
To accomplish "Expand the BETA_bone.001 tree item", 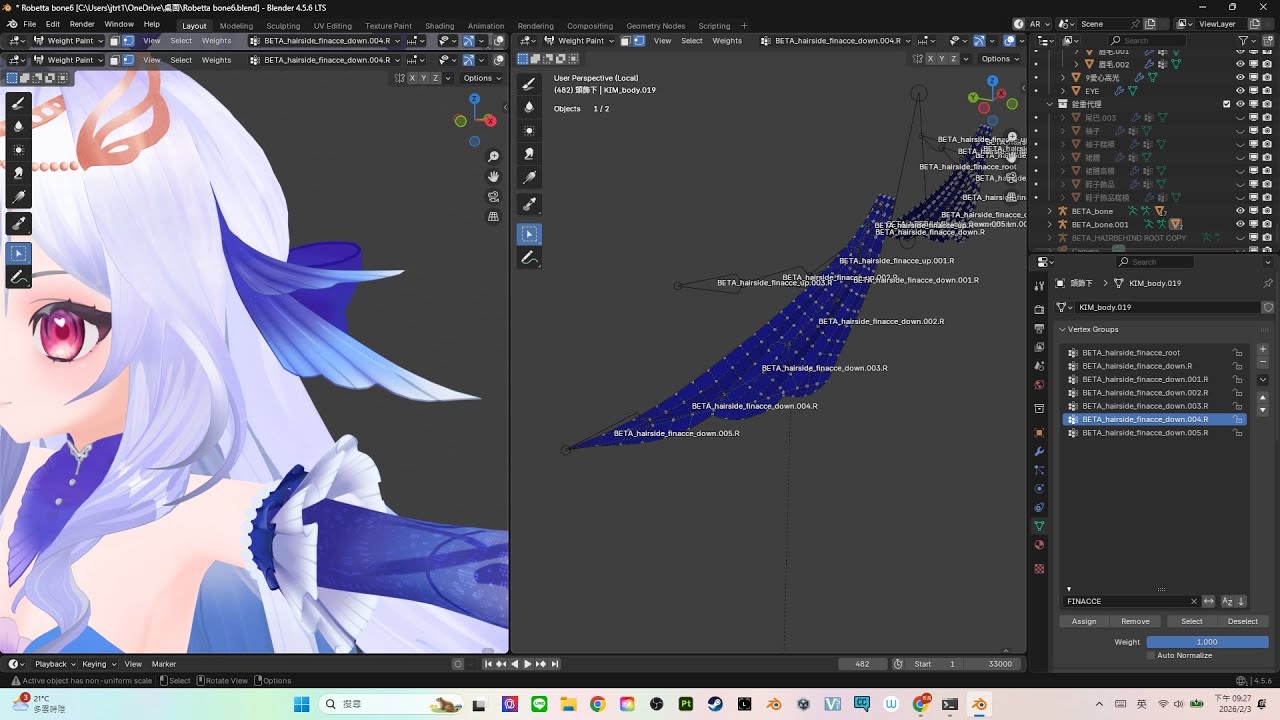I will (1050, 224).
